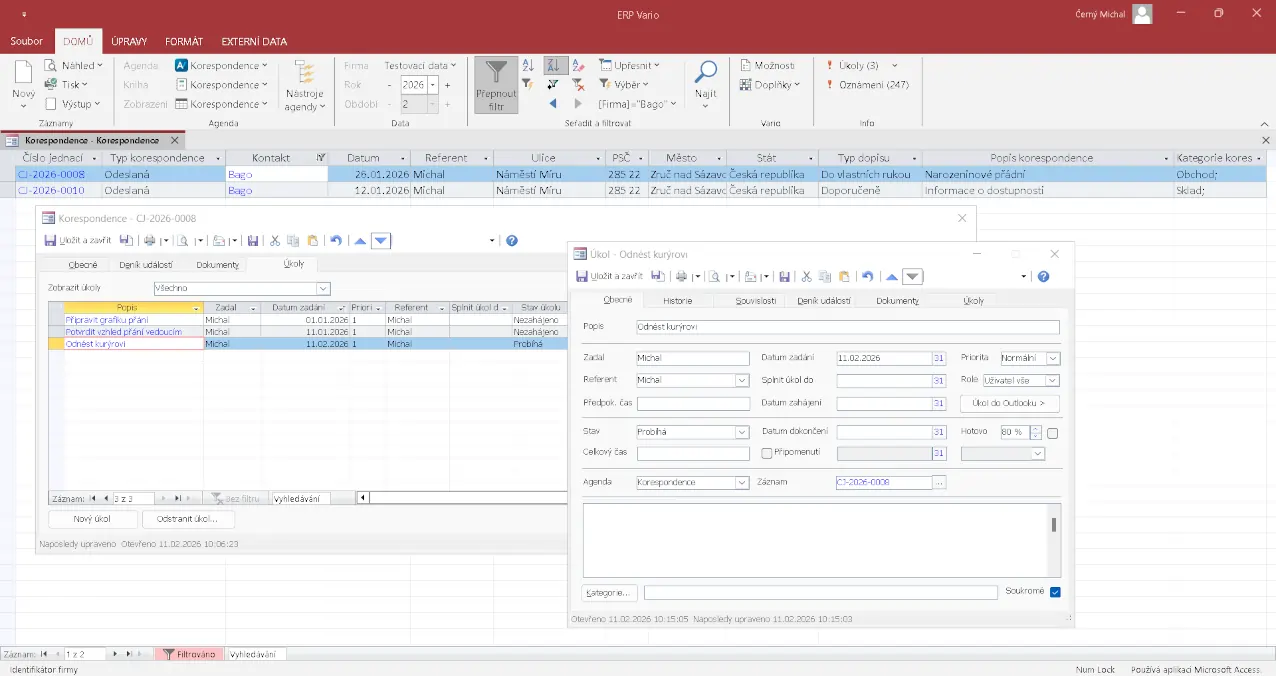
Task: Open the EXTERNÍ DATA ribbon tab
Action: [x=254, y=42]
